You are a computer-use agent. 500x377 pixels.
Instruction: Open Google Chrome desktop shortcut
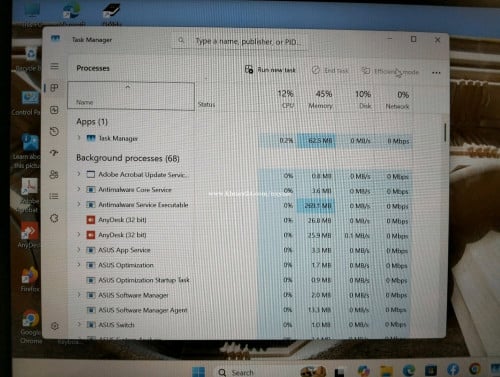[31, 327]
